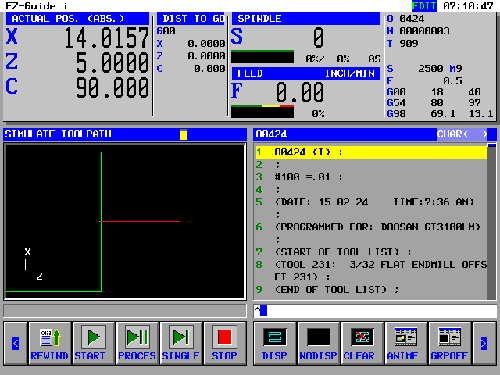
Task: Select line 7 START OF TOOL LIST
Action: click(x=371, y=252)
